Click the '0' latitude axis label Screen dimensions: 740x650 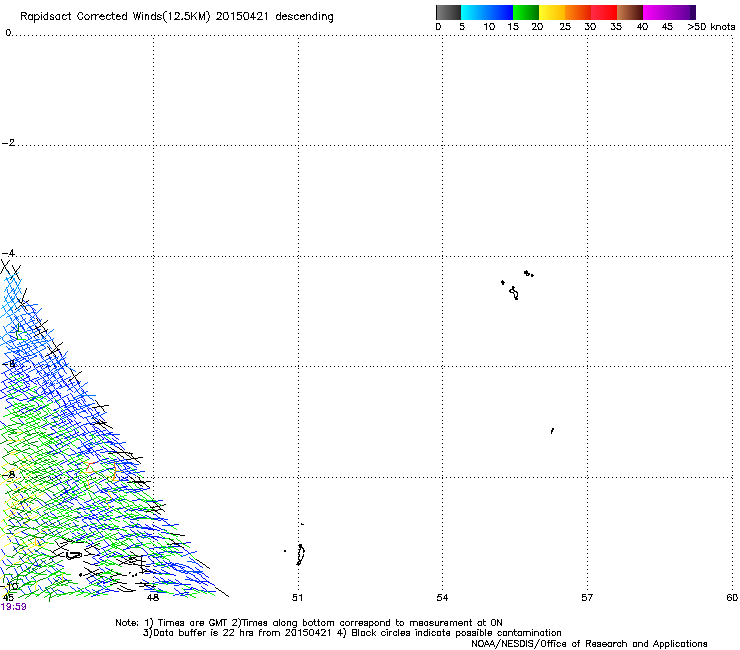[x=8, y=32]
